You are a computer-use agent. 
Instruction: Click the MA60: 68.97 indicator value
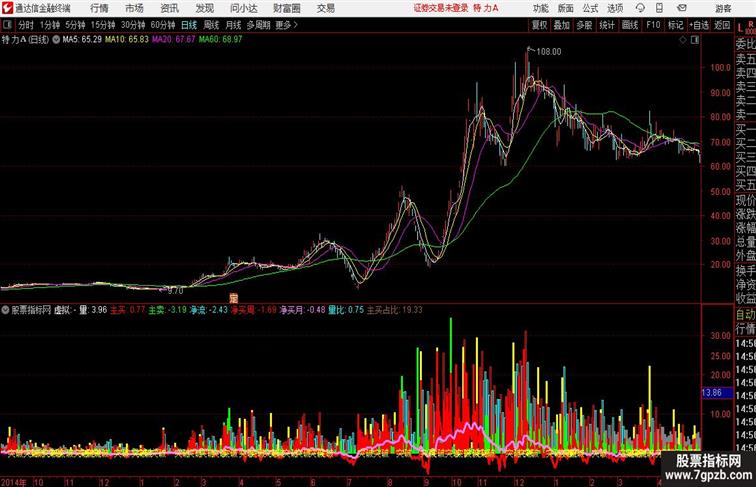tap(220, 40)
